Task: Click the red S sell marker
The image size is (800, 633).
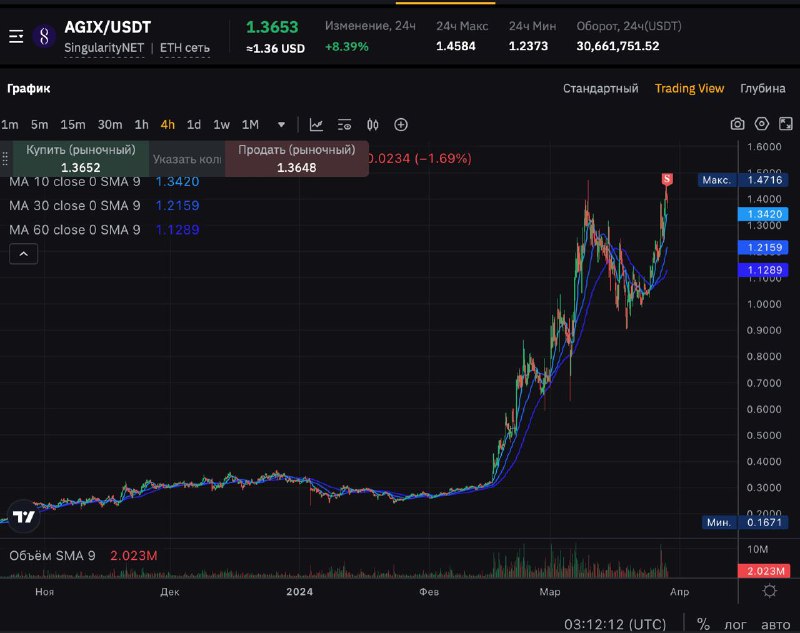Action: pos(667,179)
